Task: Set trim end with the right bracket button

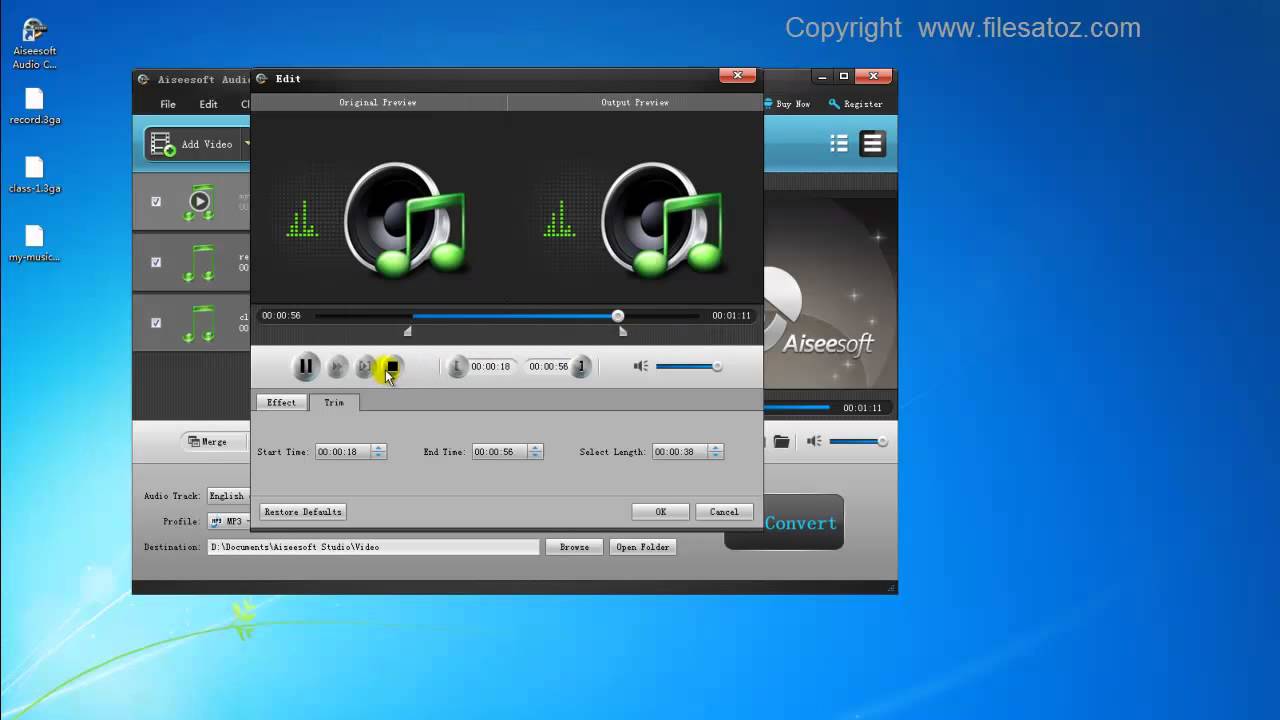Action: point(581,367)
